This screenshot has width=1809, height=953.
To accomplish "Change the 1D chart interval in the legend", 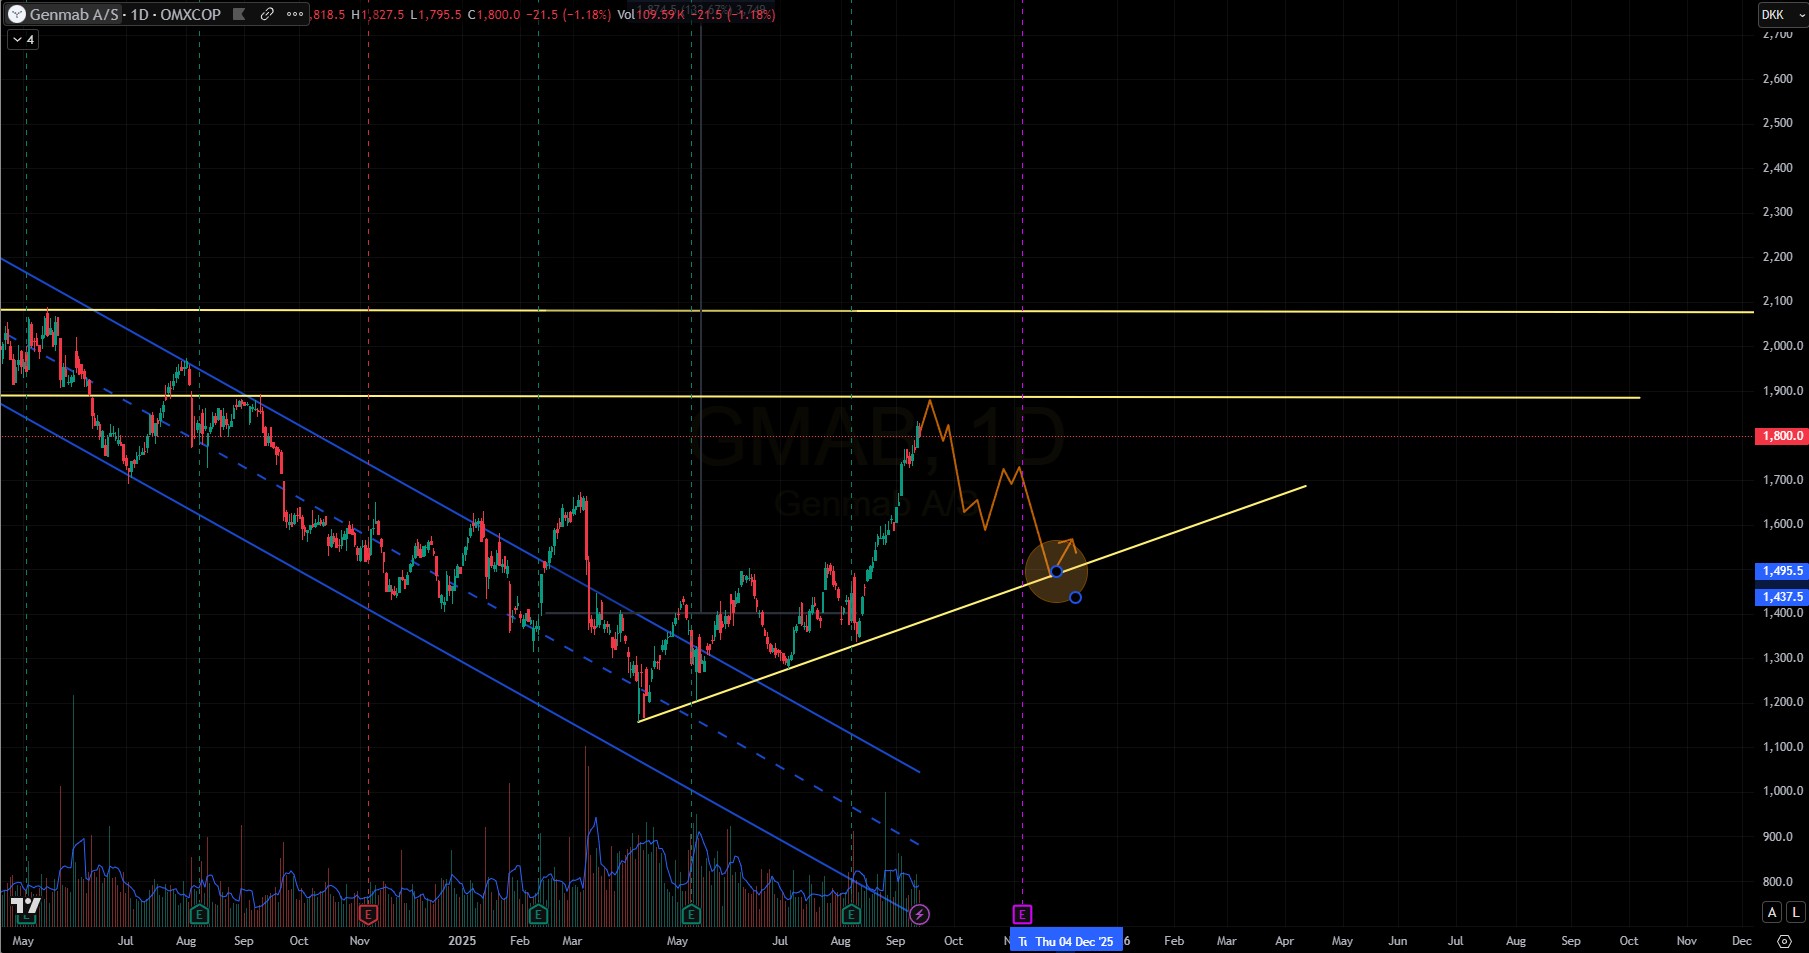I will tap(139, 14).
